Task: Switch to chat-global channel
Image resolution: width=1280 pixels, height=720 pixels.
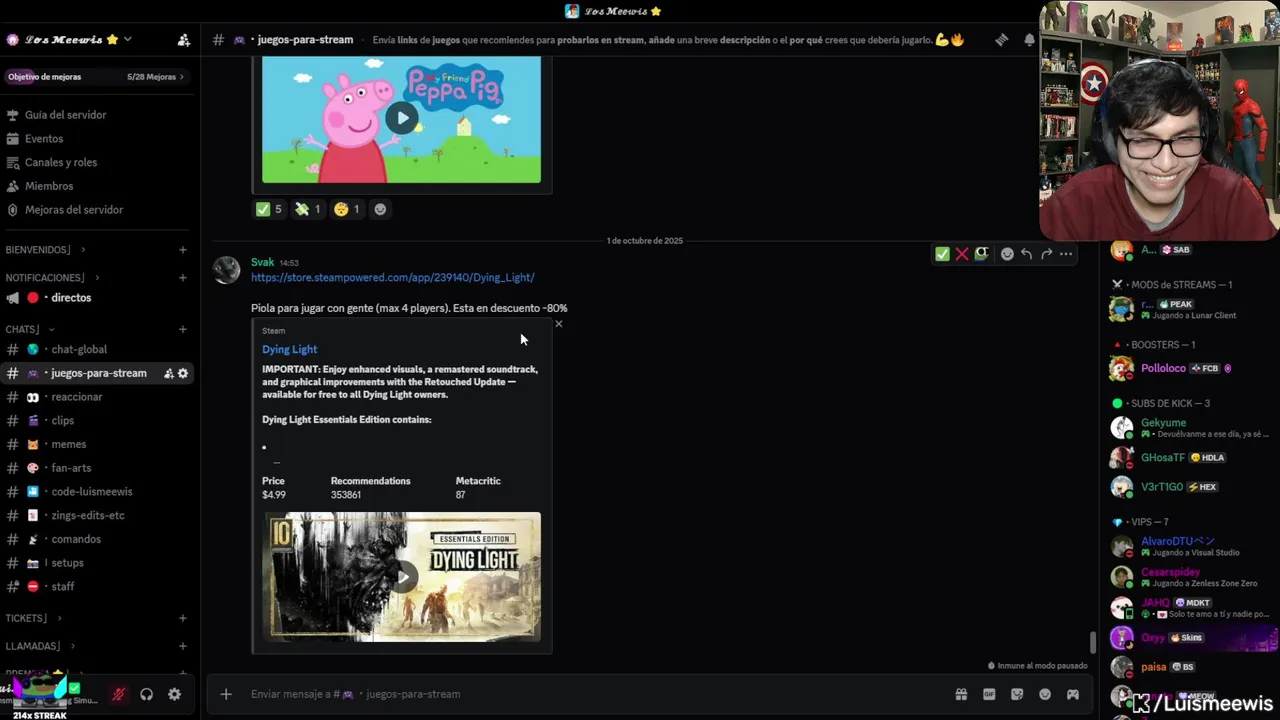Action: tap(98, 349)
